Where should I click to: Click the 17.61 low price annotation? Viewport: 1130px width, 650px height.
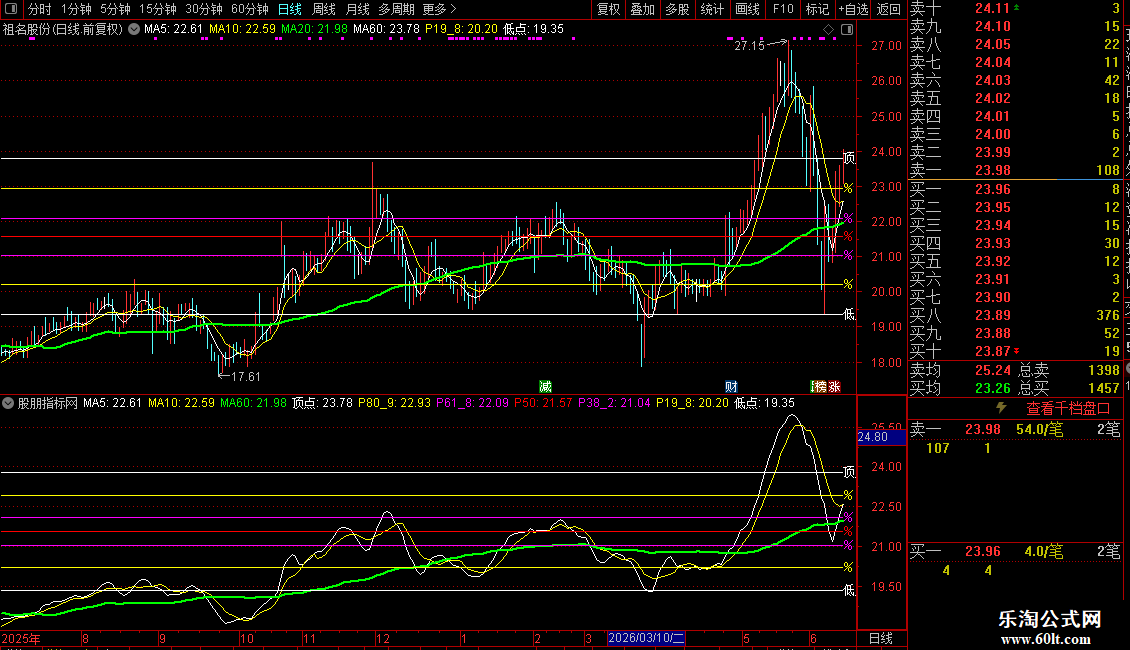coord(246,376)
